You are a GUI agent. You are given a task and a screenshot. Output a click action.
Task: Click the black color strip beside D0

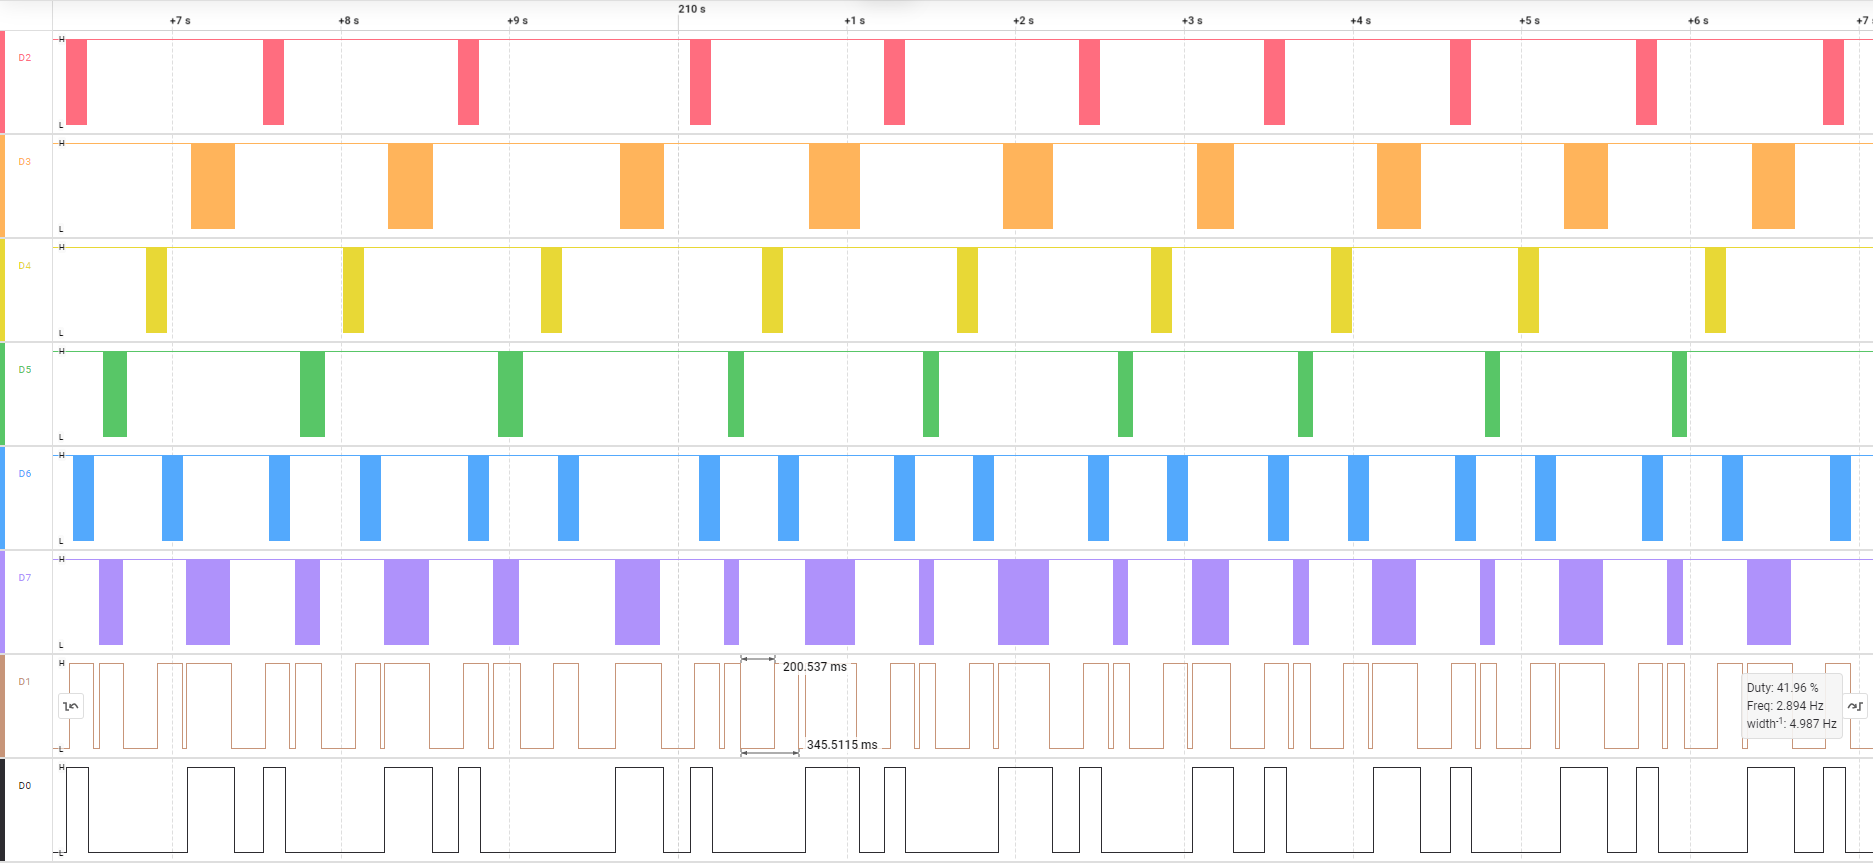(3, 810)
